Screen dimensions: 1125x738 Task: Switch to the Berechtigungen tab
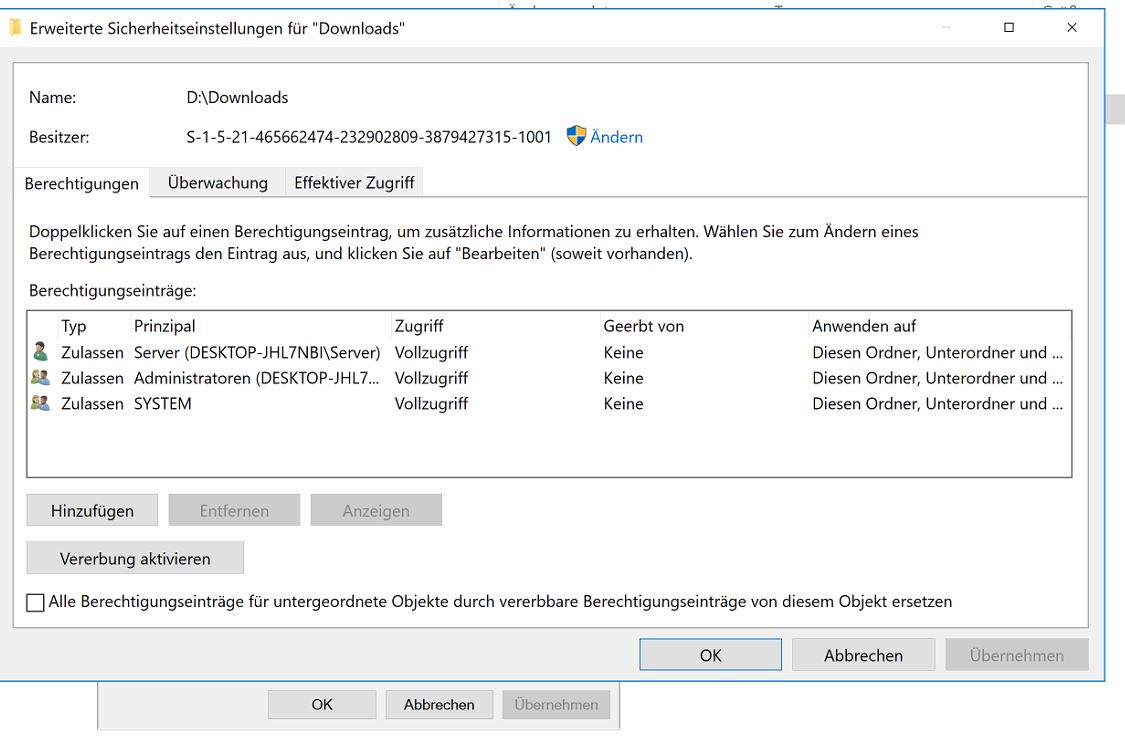82,183
